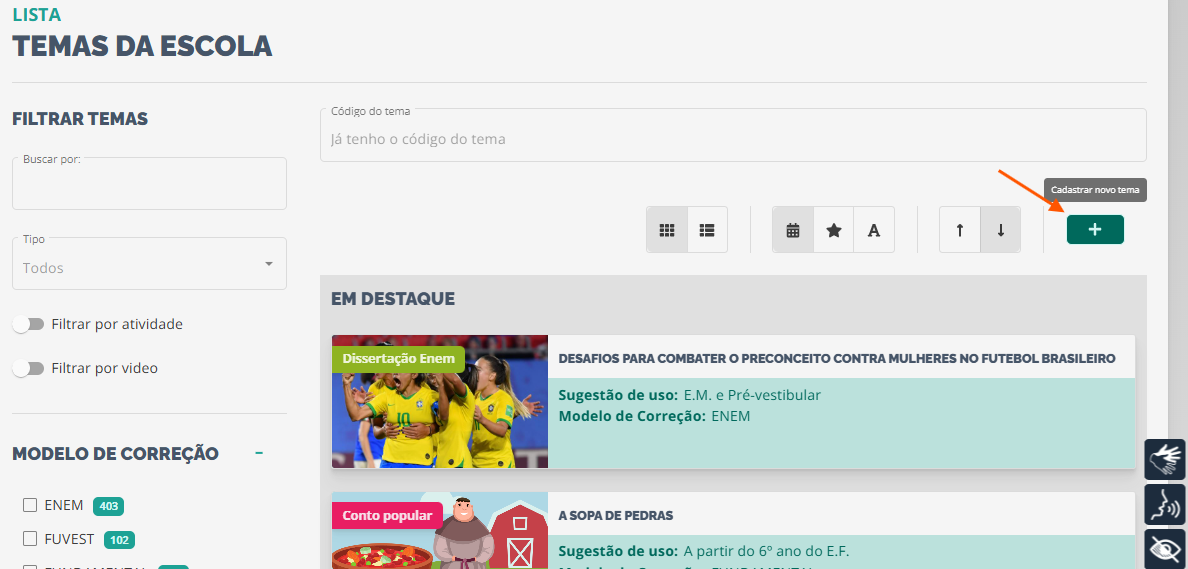Screen dimensions: 1188x569
Task: Sort themes alphabetically with A icon
Action: pyautogui.click(x=874, y=230)
